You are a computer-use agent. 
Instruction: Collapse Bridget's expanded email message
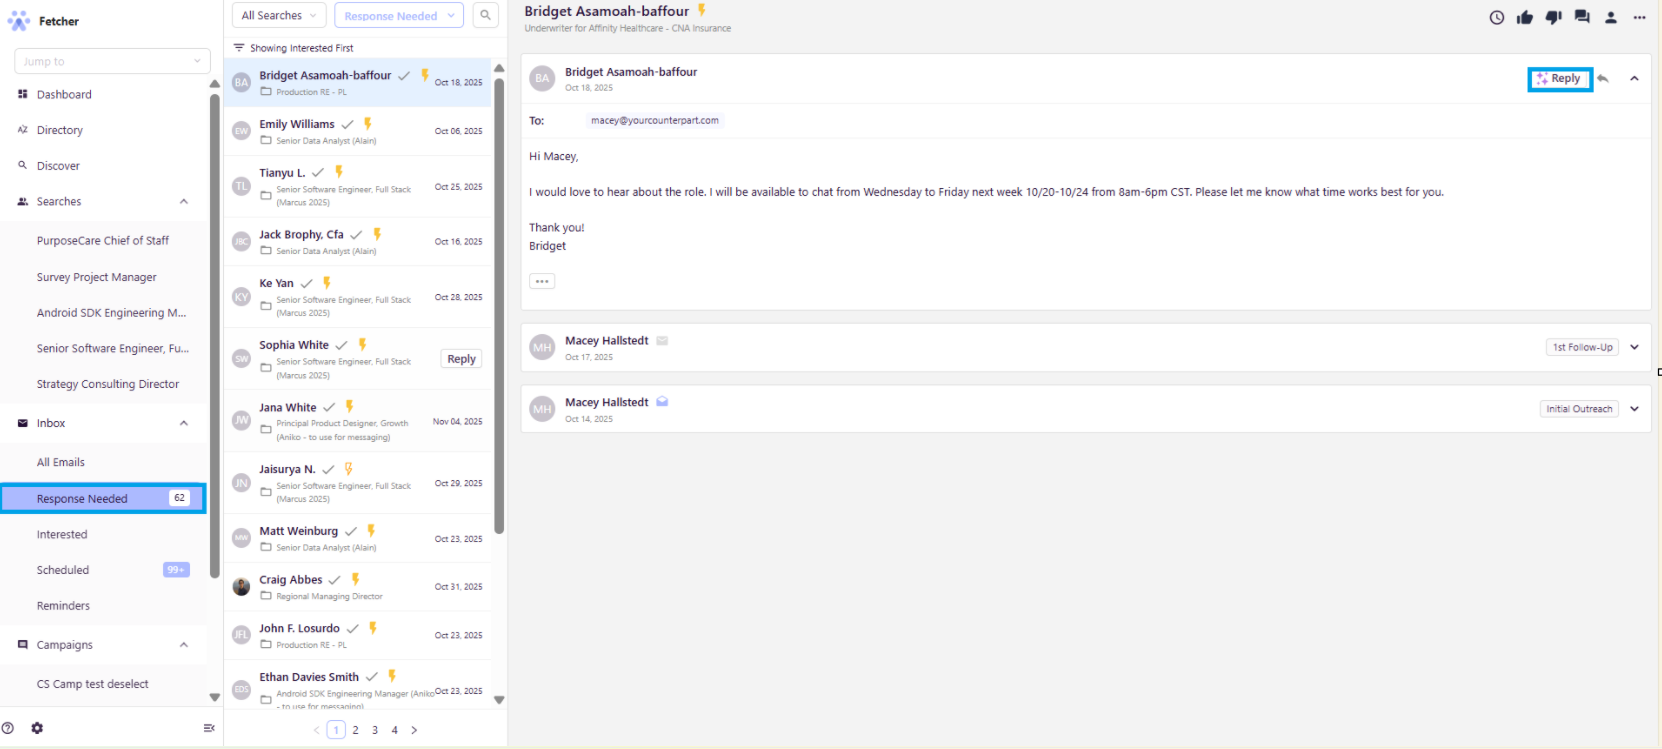[x=1634, y=78]
